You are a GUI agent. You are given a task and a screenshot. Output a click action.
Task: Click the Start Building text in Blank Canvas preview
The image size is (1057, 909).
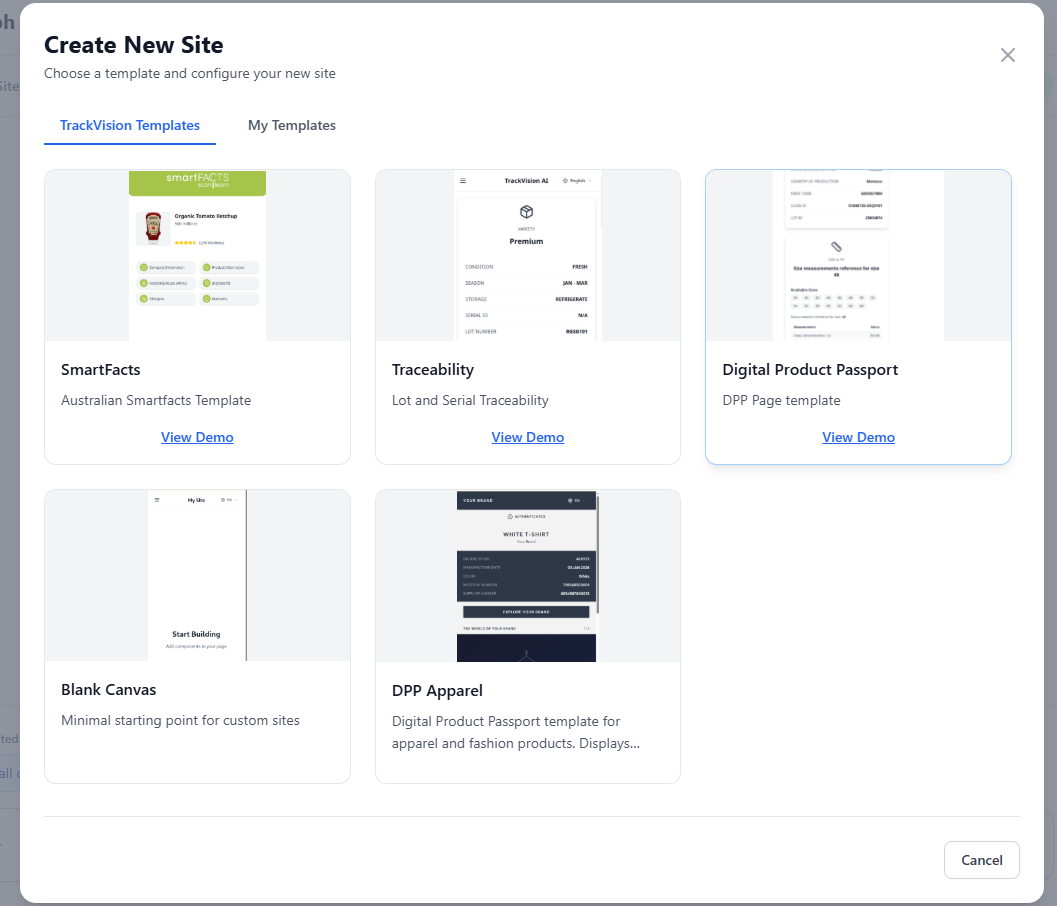coord(196,634)
